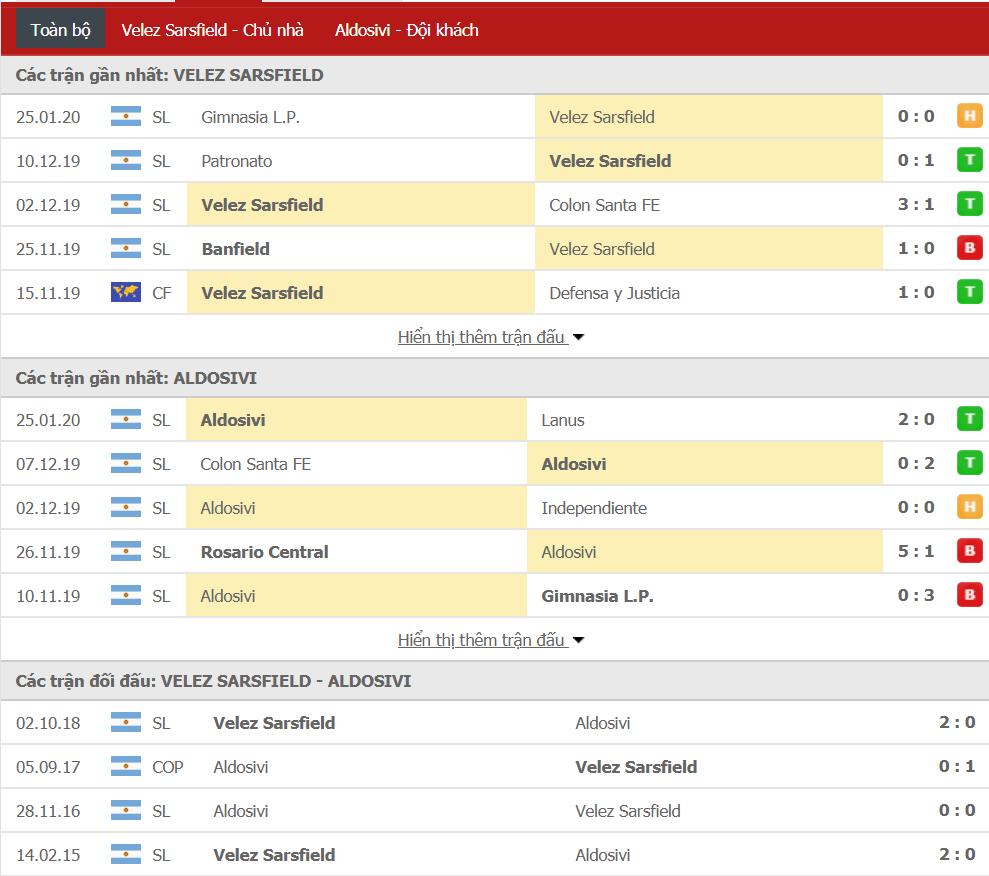The image size is (989, 876).
Task: Click score 0 : 3 in Aldosivi vs Gimnasia row
Action: [x=916, y=595]
